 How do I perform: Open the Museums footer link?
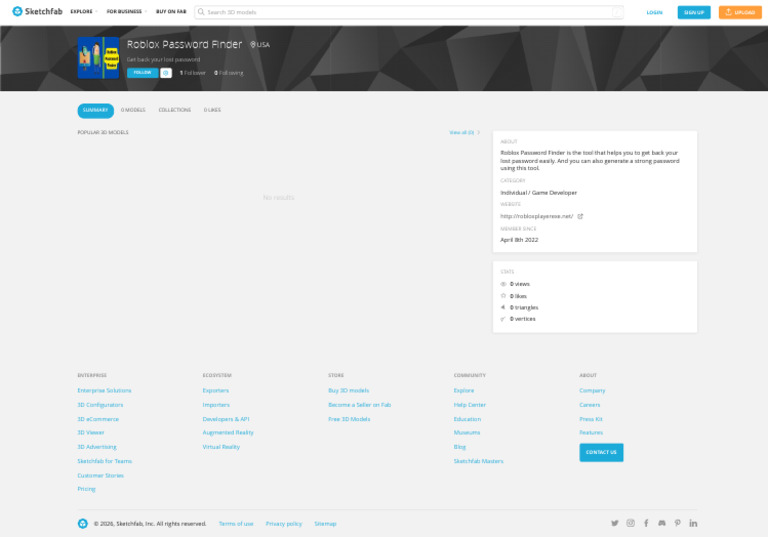[467, 433]
